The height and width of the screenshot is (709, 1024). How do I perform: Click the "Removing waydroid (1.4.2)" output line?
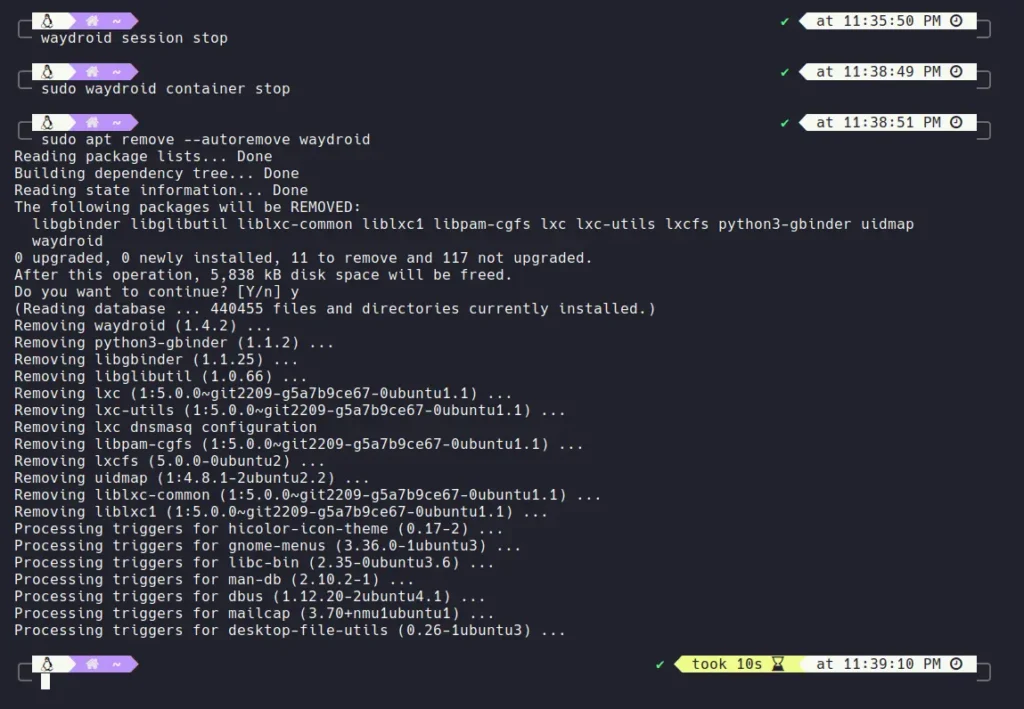tap(143, 326)
